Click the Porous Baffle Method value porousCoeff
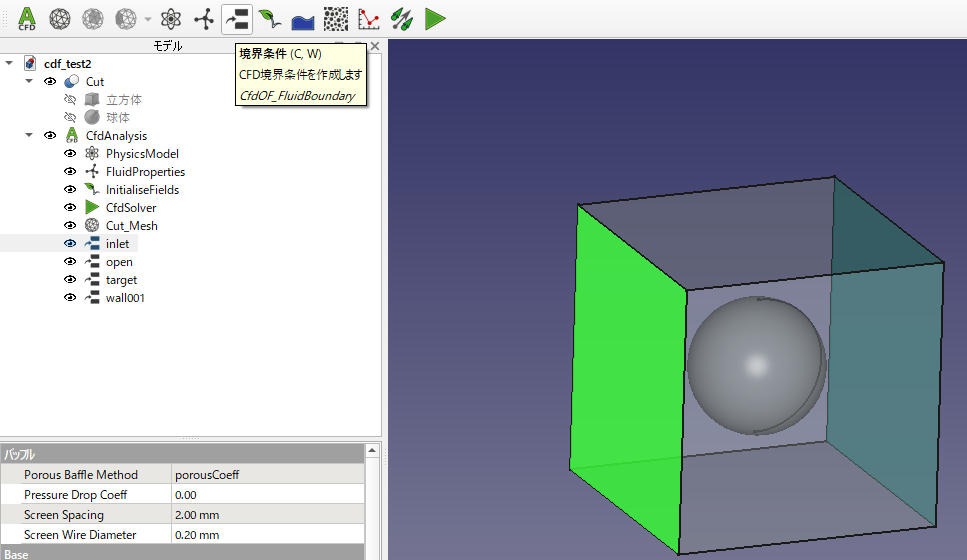 pos(265,475)
